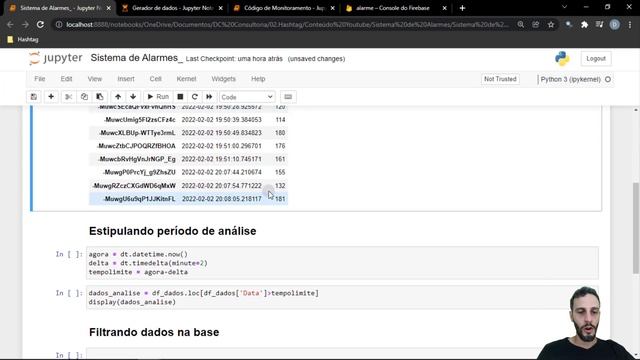Click the share page icon
Screen dimensions: 640x360
(536, 24)
